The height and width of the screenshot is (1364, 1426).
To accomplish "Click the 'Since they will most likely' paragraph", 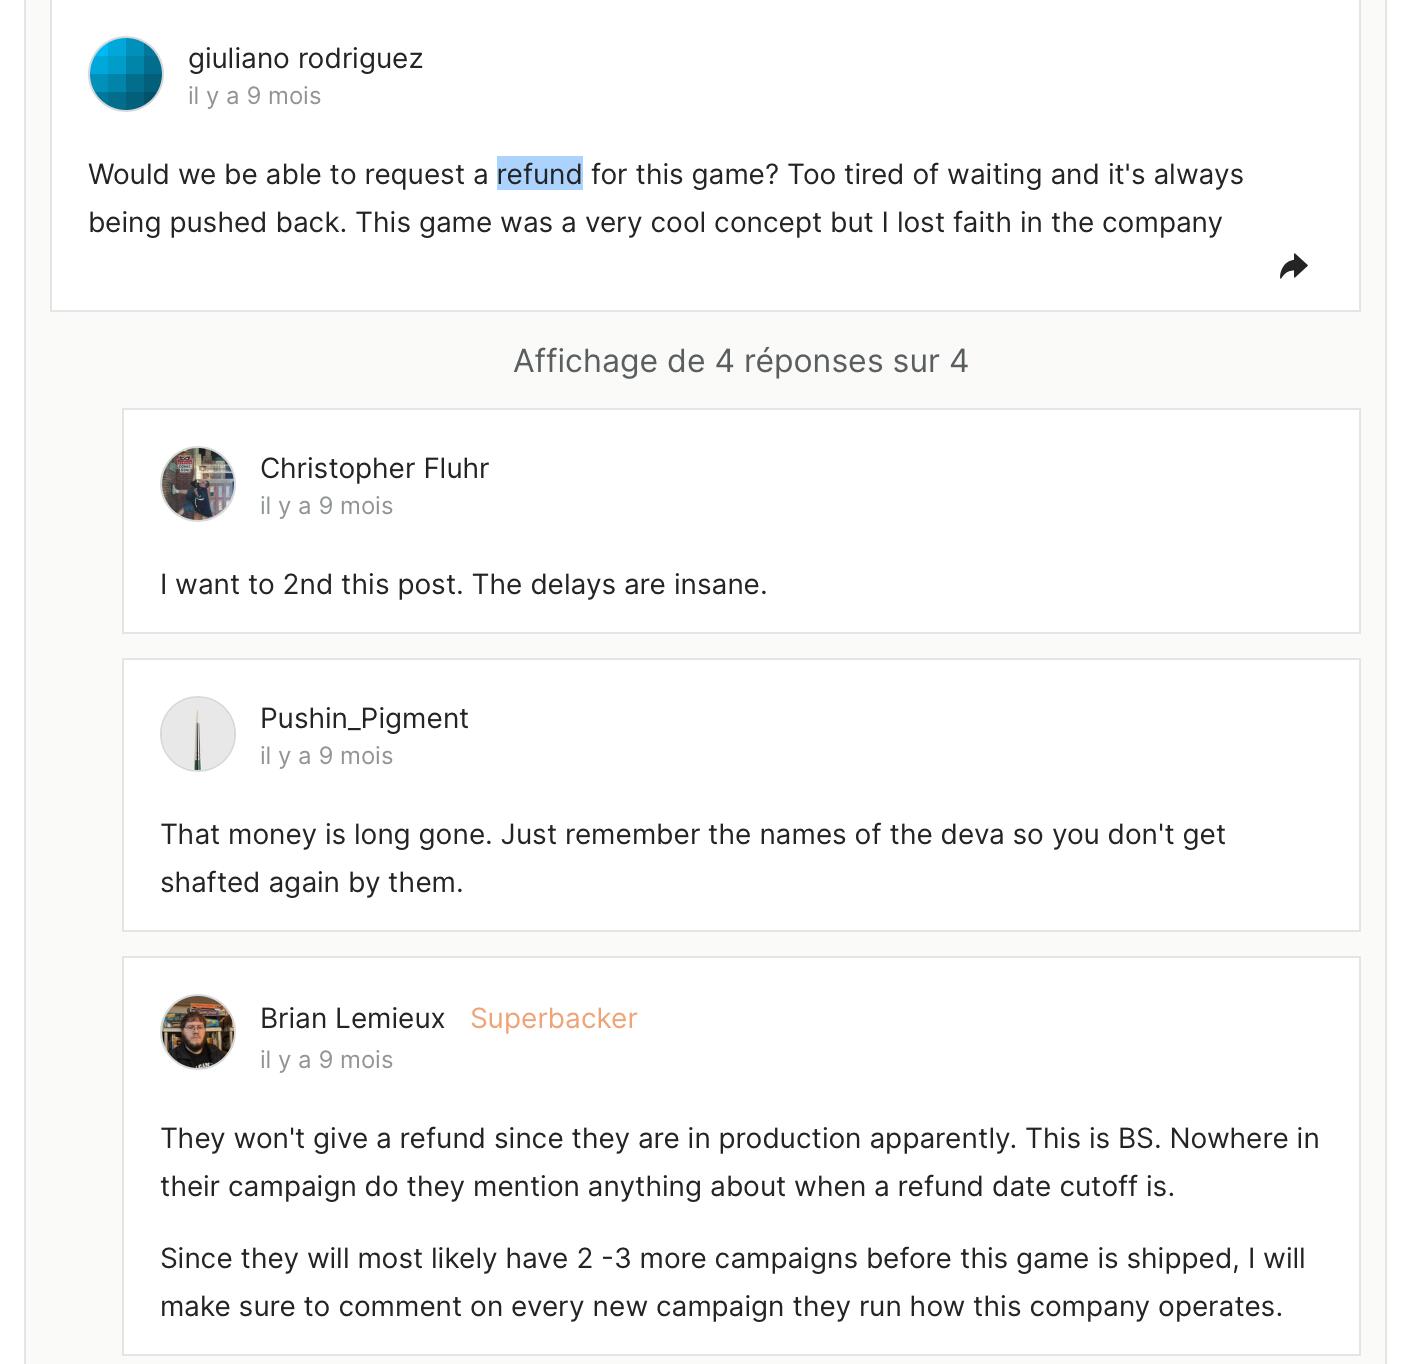I will (x=733, y=1282).
